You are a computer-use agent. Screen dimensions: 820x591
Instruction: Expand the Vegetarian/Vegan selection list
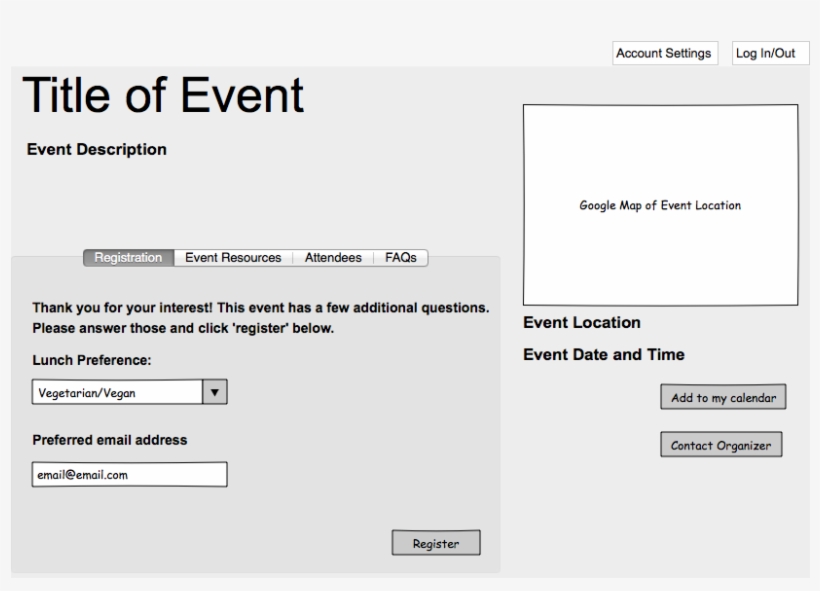(x=215, y=391)
